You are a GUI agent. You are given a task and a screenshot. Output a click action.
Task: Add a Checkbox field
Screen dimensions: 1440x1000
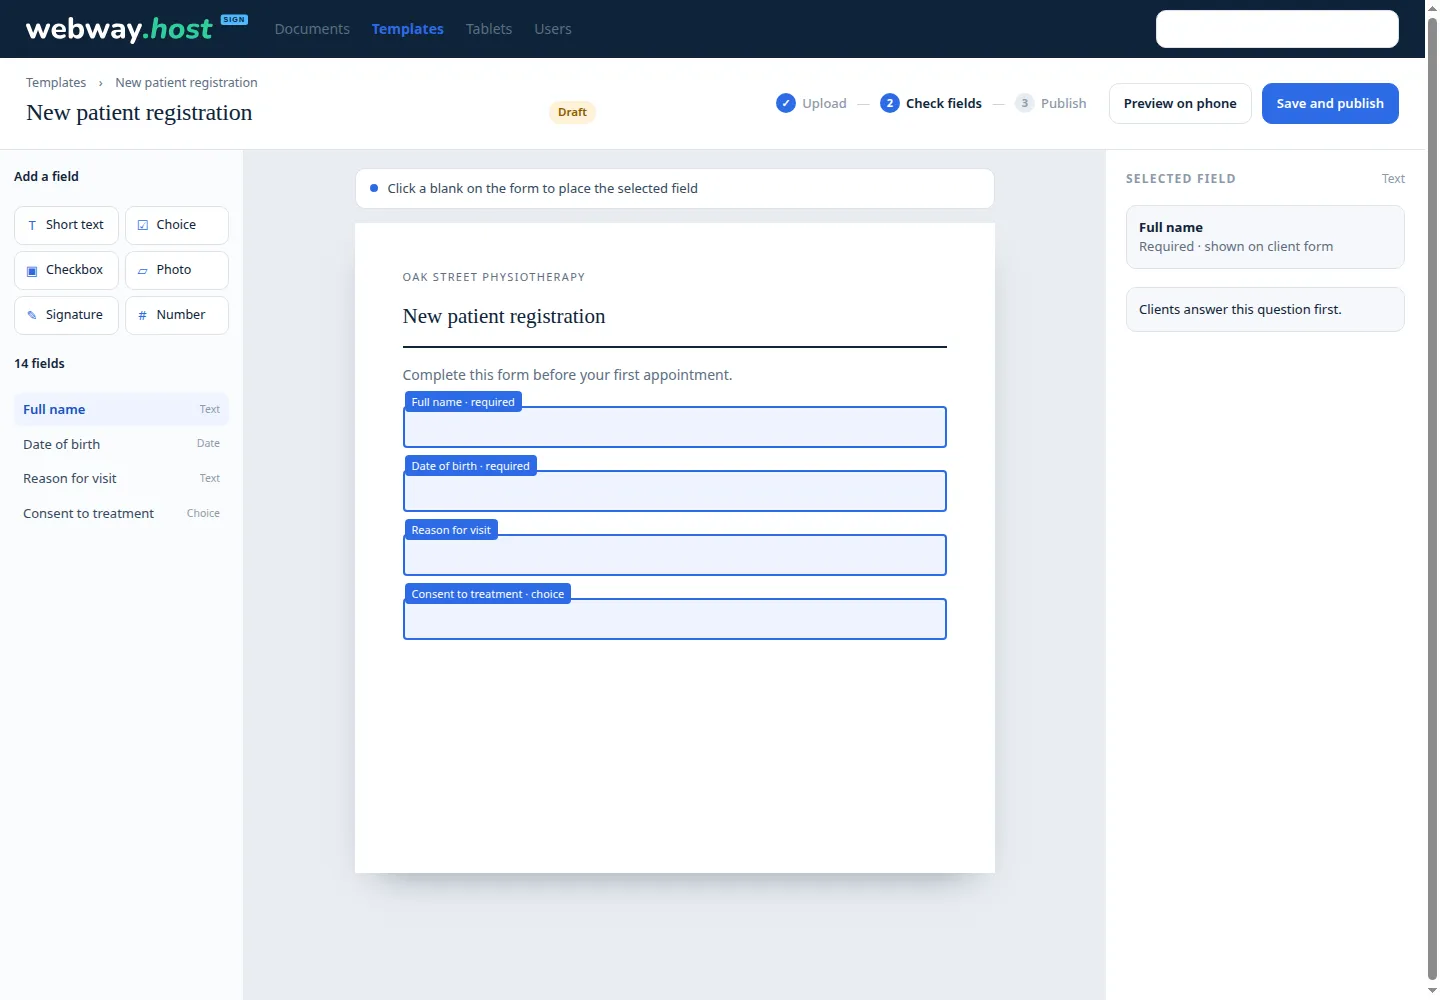tap(66, 271)
